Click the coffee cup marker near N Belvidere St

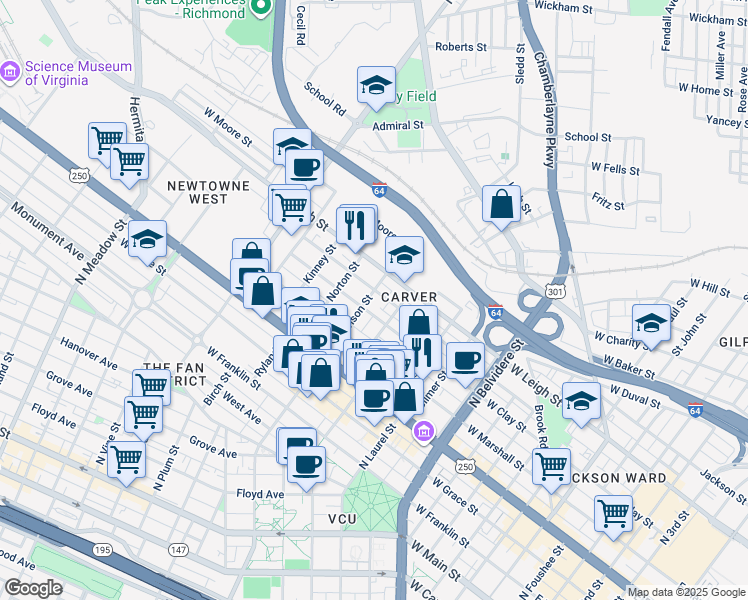pos(466,362)
